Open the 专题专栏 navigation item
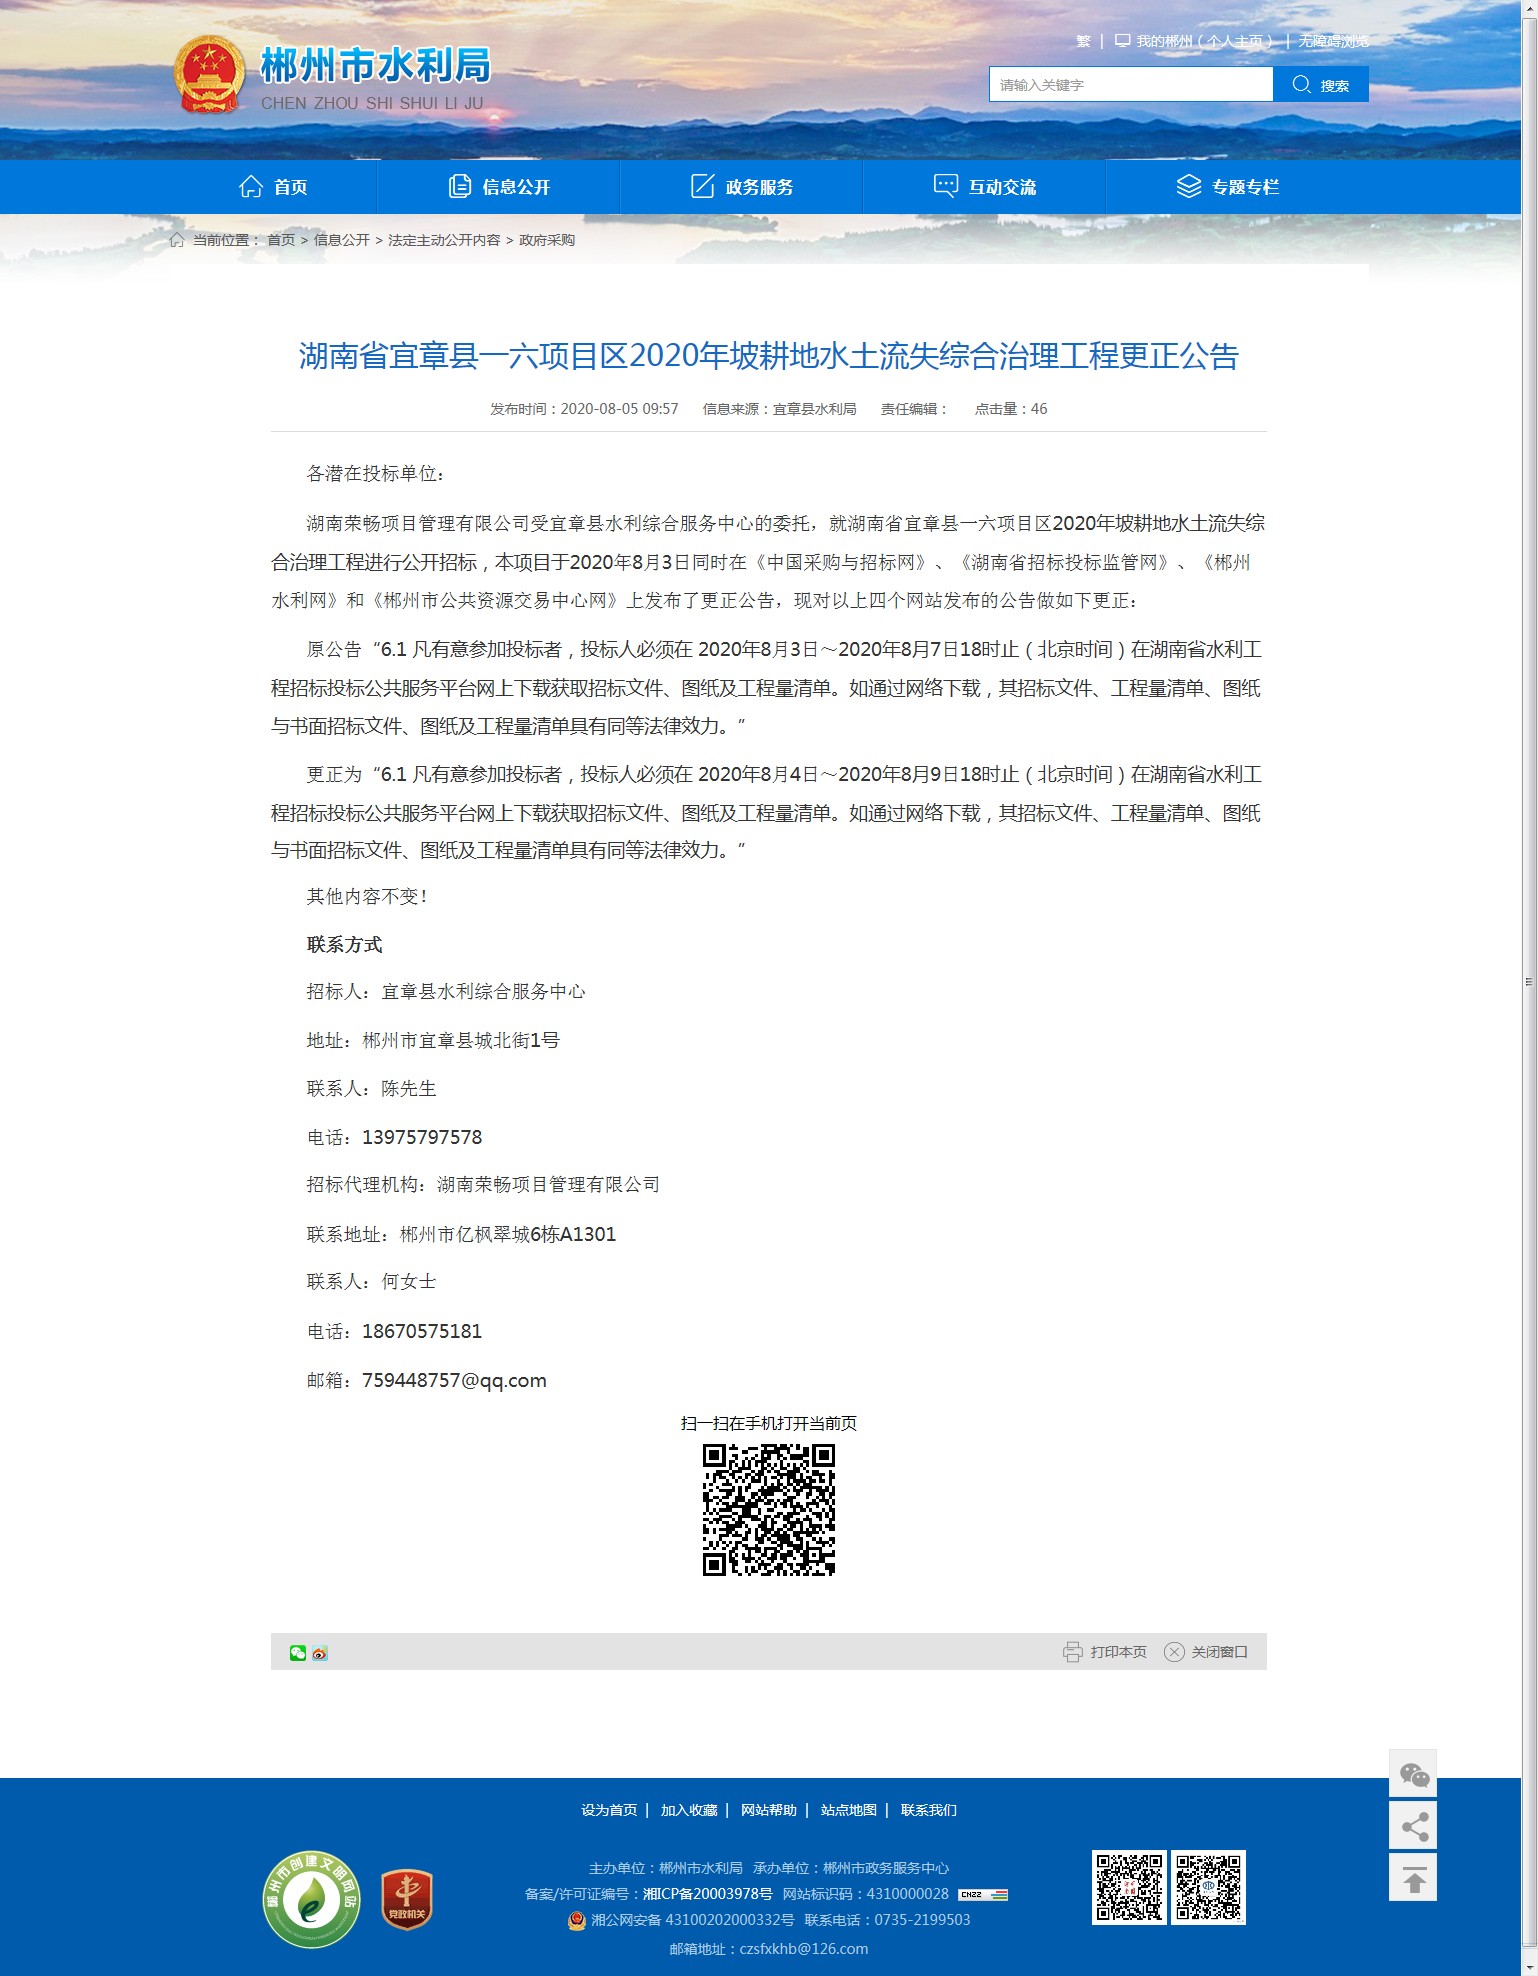Image resolution: width=1538 pixels, height=1976 pixels. (x=1228, y=187)
